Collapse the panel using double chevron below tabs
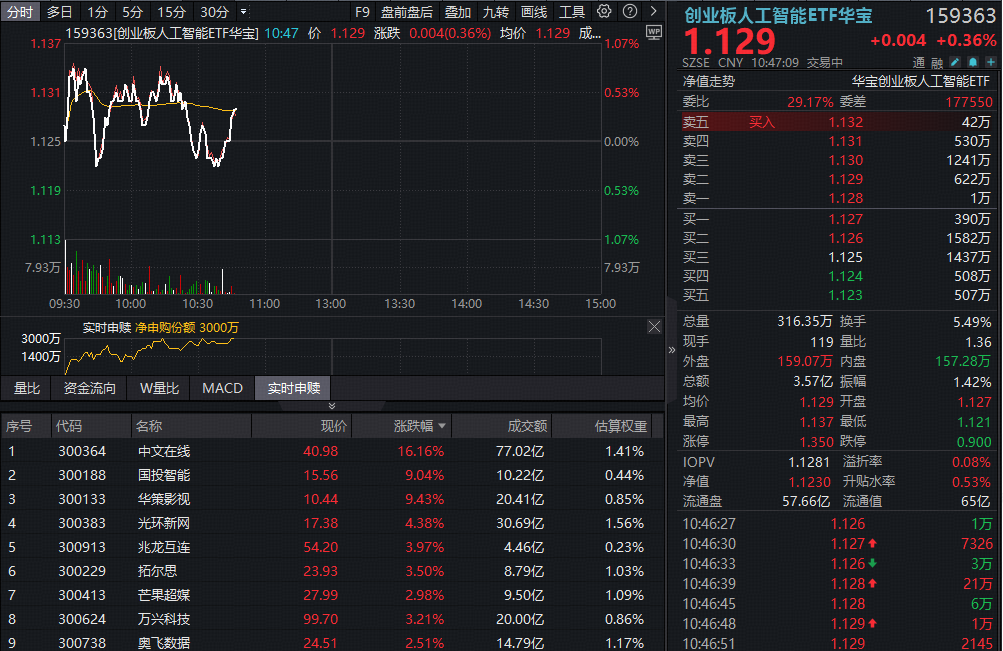This screenshot has height=651, width=1003. (x=332, y=406)
